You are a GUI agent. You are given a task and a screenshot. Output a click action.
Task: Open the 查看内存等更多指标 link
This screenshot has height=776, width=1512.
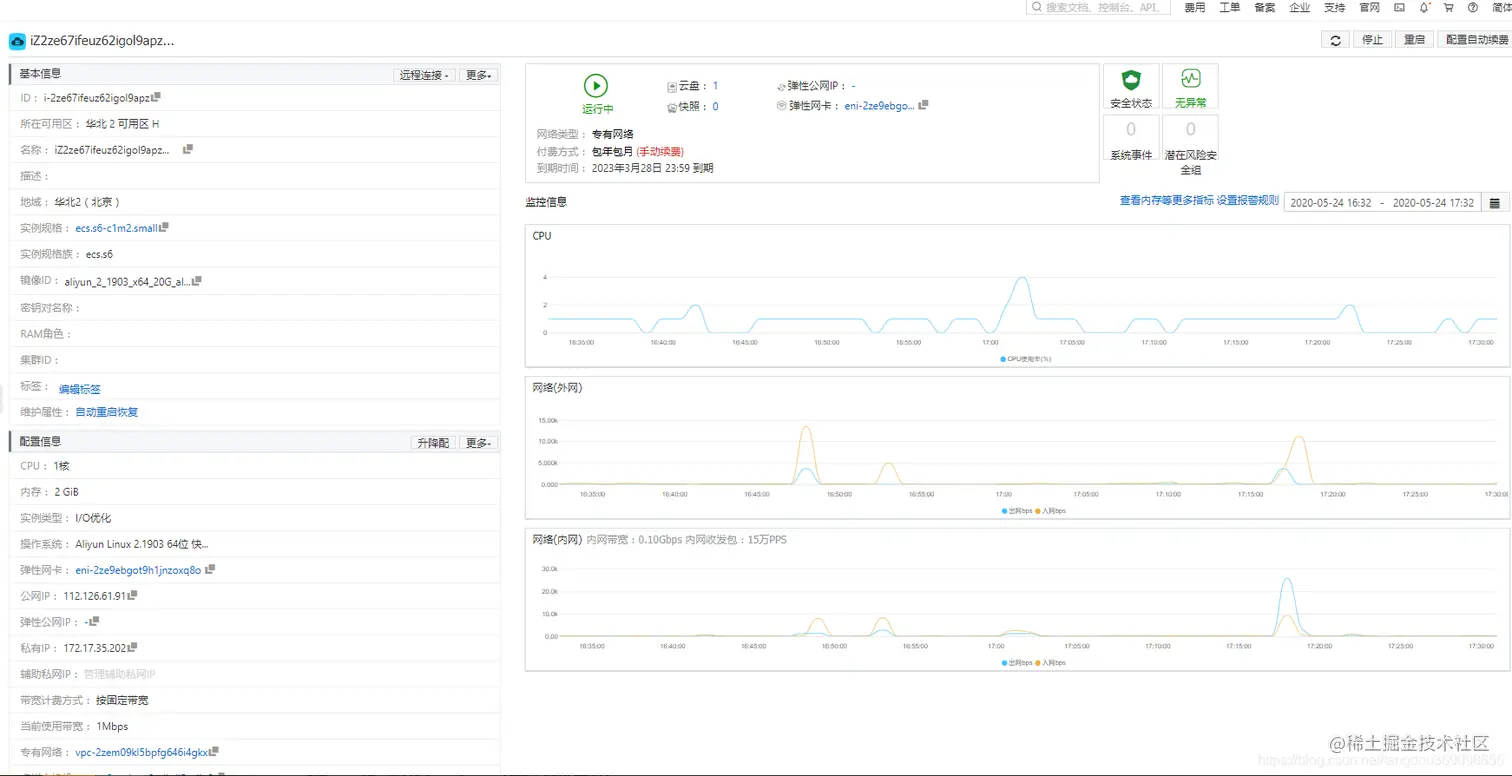1166,200
